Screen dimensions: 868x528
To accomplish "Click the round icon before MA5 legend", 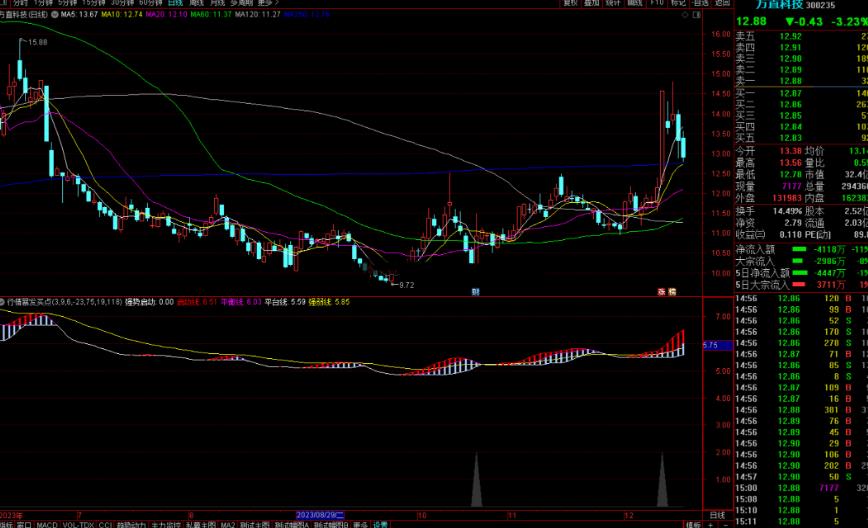I will coord(54,15).
